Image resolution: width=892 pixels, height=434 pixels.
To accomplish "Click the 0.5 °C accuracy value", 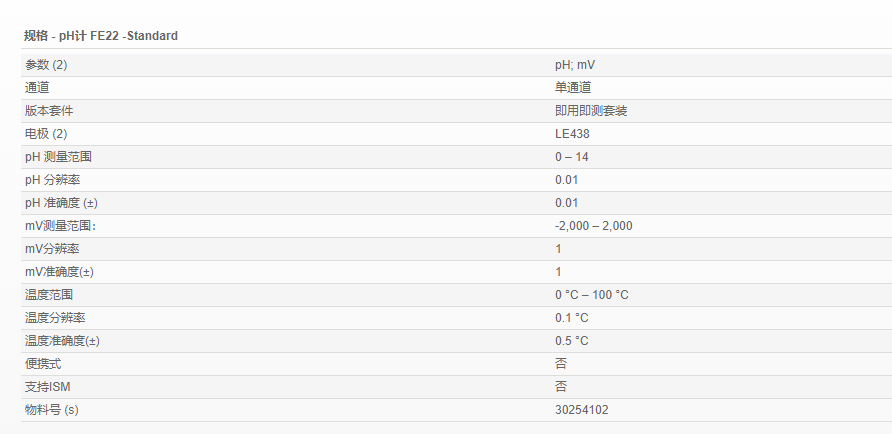I will pyautogui.click(x=572, y=341).
